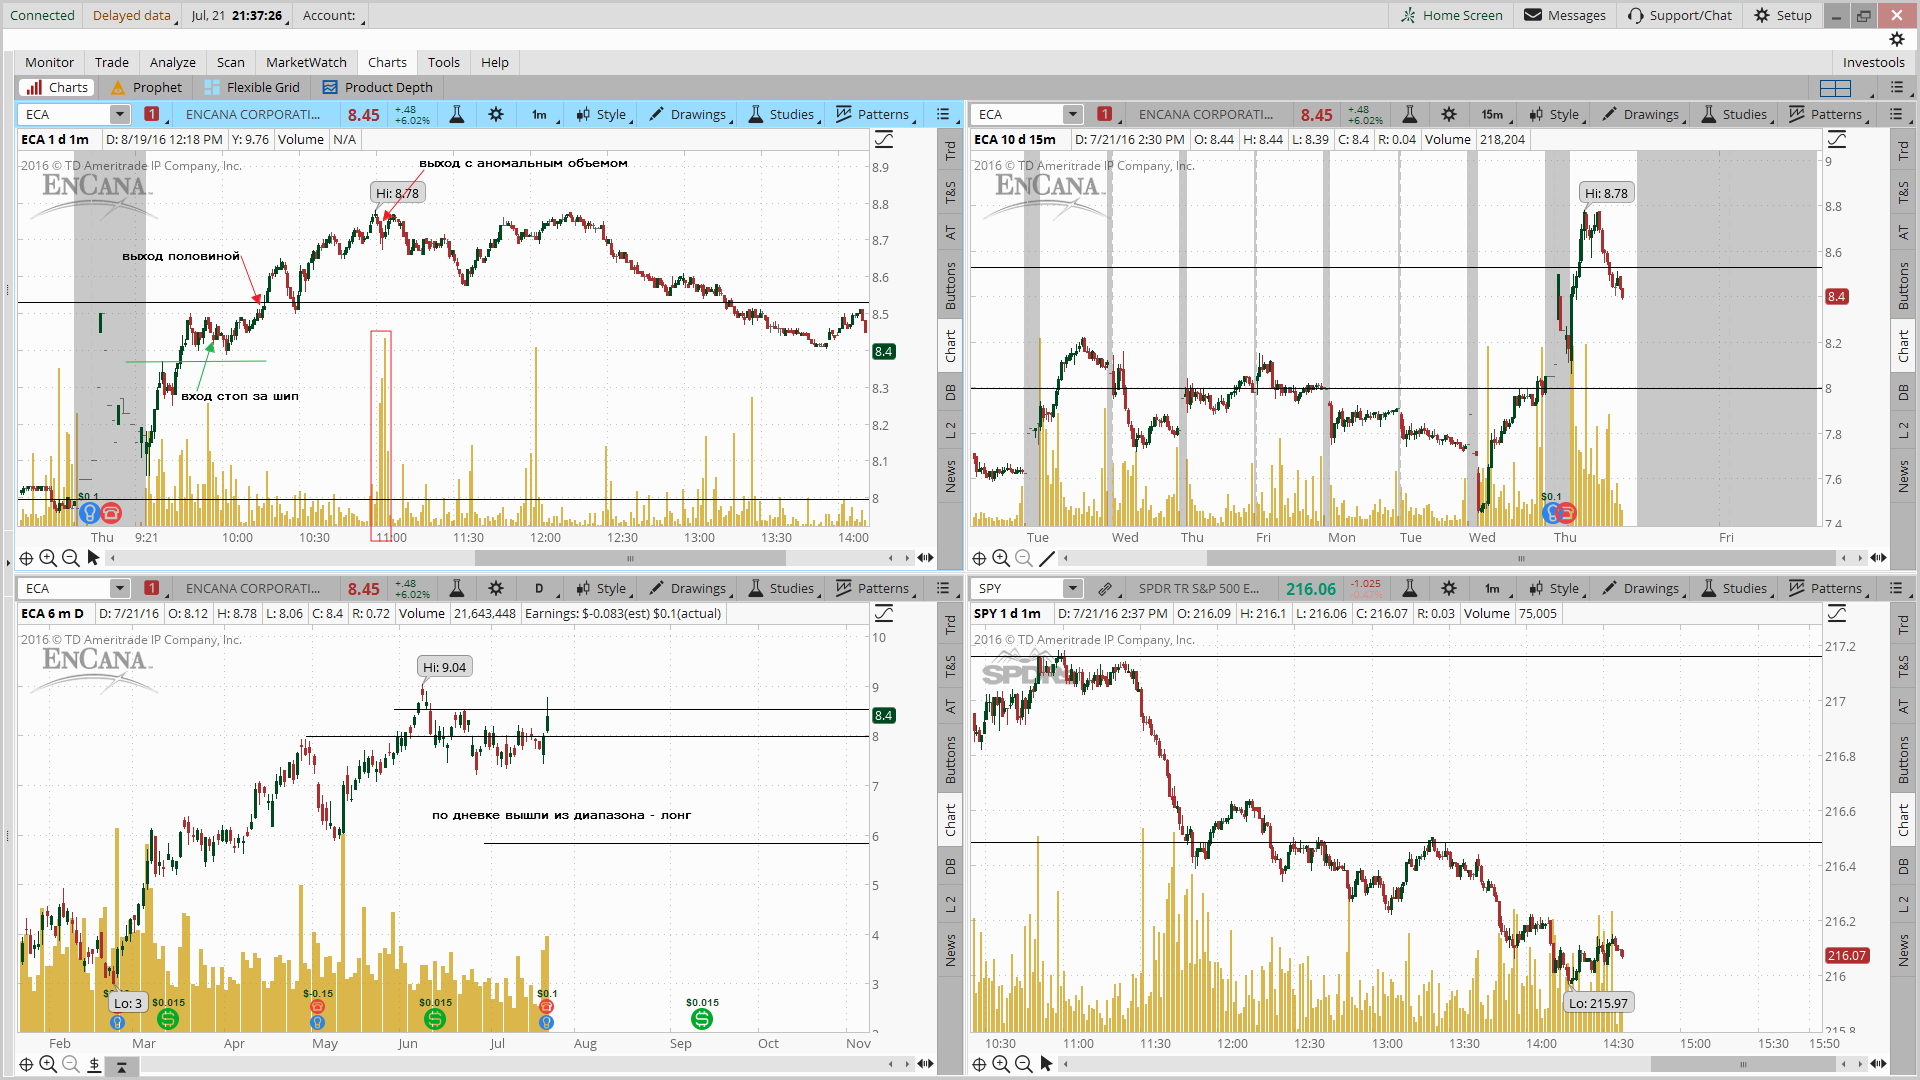This screenshot has height=1080, width=1920.
Task: Open list menu icon on SPY chart toolbar
Action: coord(1896,588)
